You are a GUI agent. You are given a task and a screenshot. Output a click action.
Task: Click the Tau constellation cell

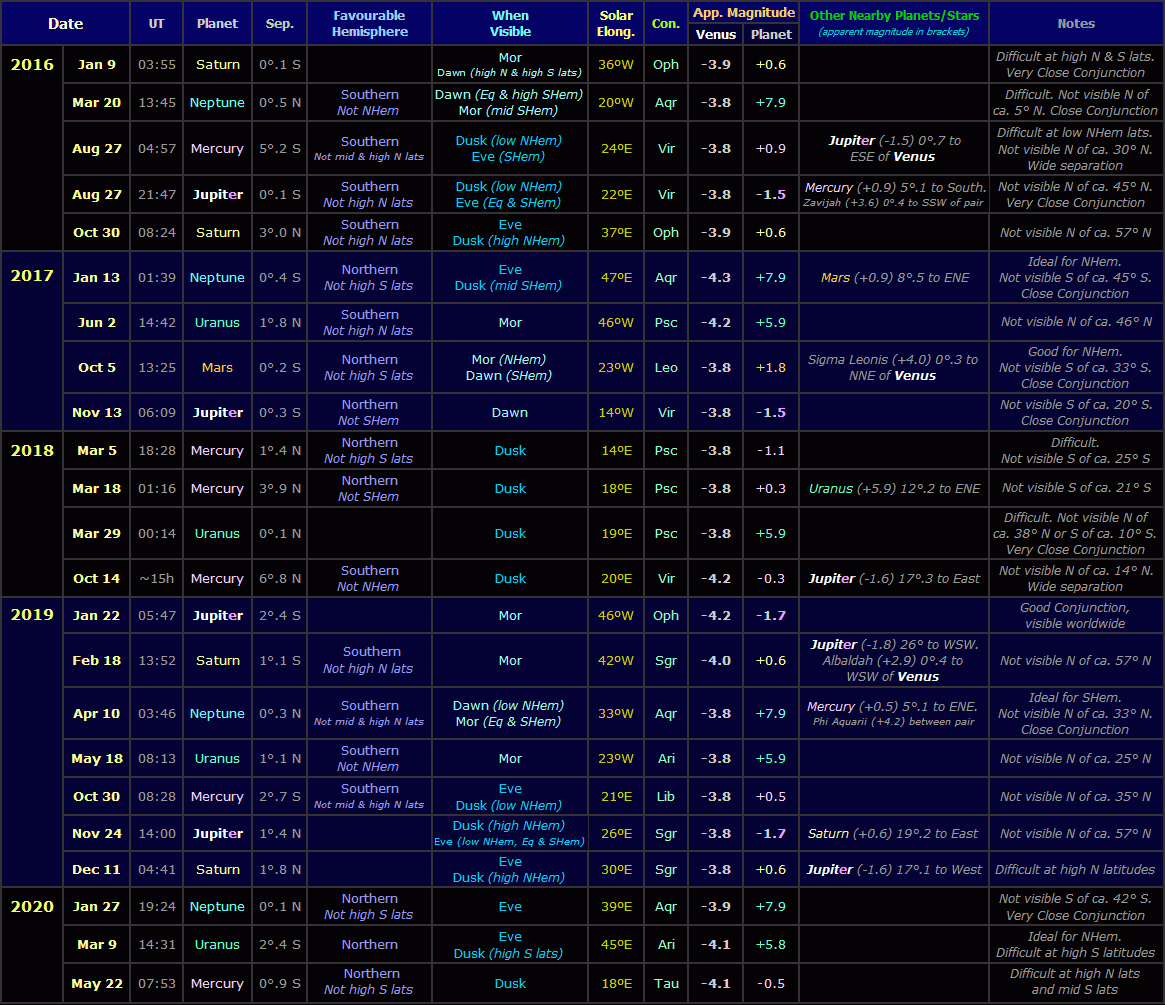click(665, 983)
